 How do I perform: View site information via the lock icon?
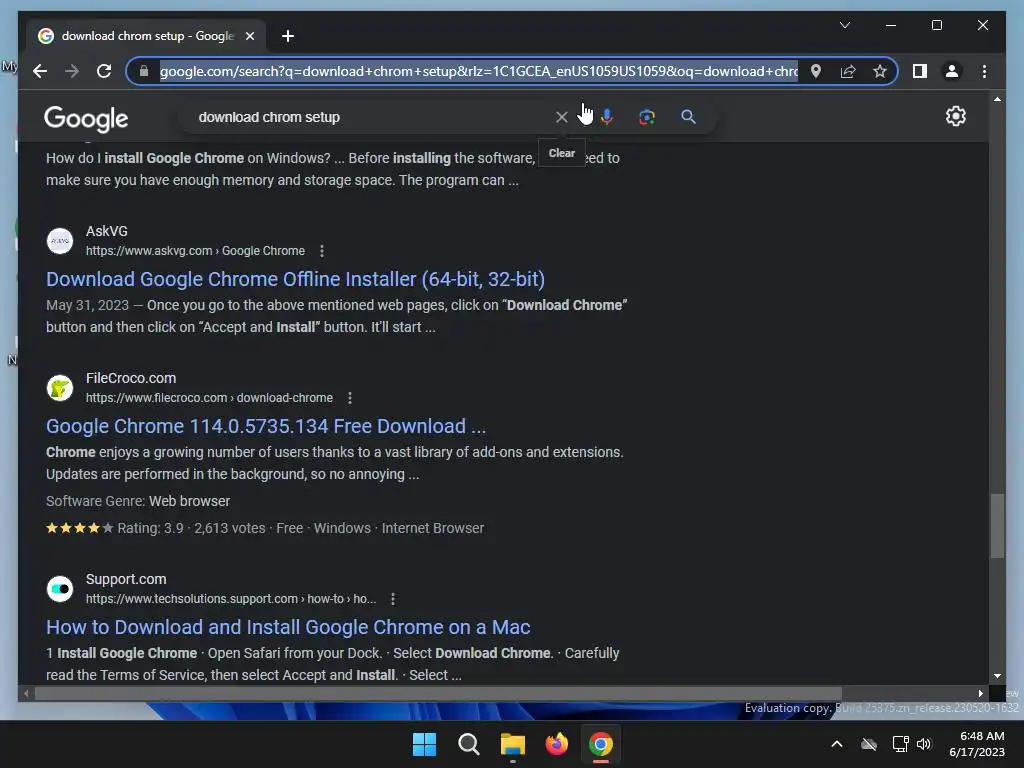[144, 71]
